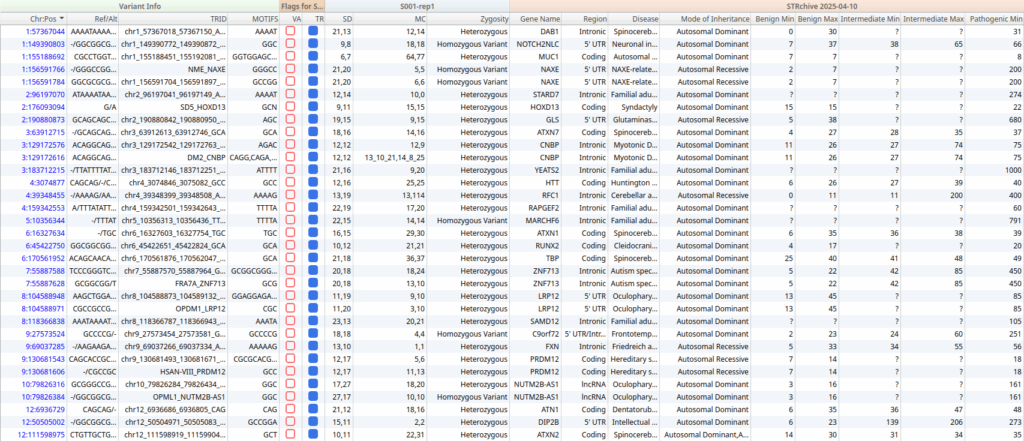Viewport: 1024px width, 441px height.
Task: Sort by the Benign Min column header
Action: tap(773, 19)
